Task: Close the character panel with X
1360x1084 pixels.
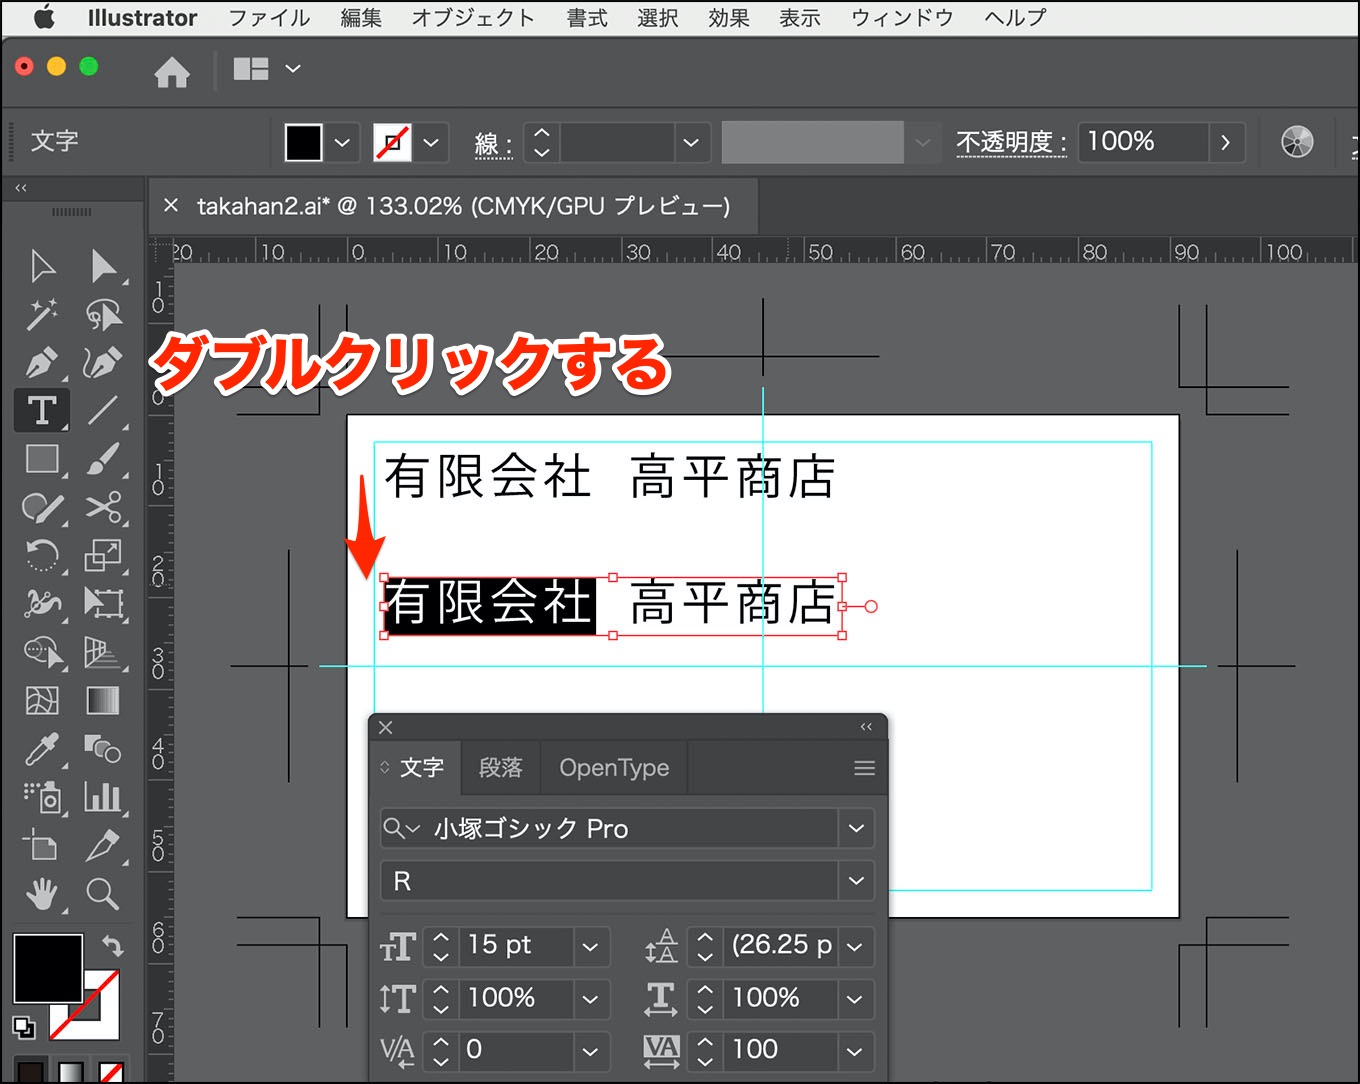Action: click(386, 728)
